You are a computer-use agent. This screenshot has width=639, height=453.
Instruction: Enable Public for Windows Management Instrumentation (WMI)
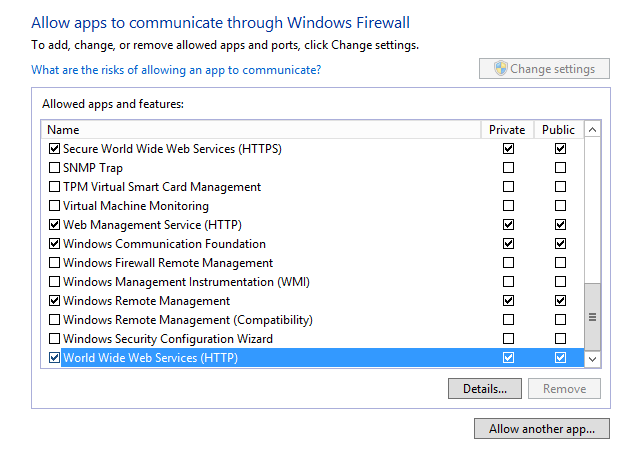point(560,281)
